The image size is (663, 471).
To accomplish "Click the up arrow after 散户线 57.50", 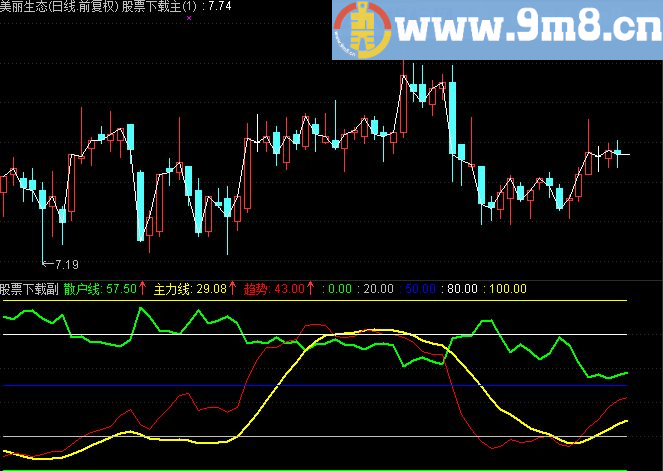I will click(x=143, y=289).
